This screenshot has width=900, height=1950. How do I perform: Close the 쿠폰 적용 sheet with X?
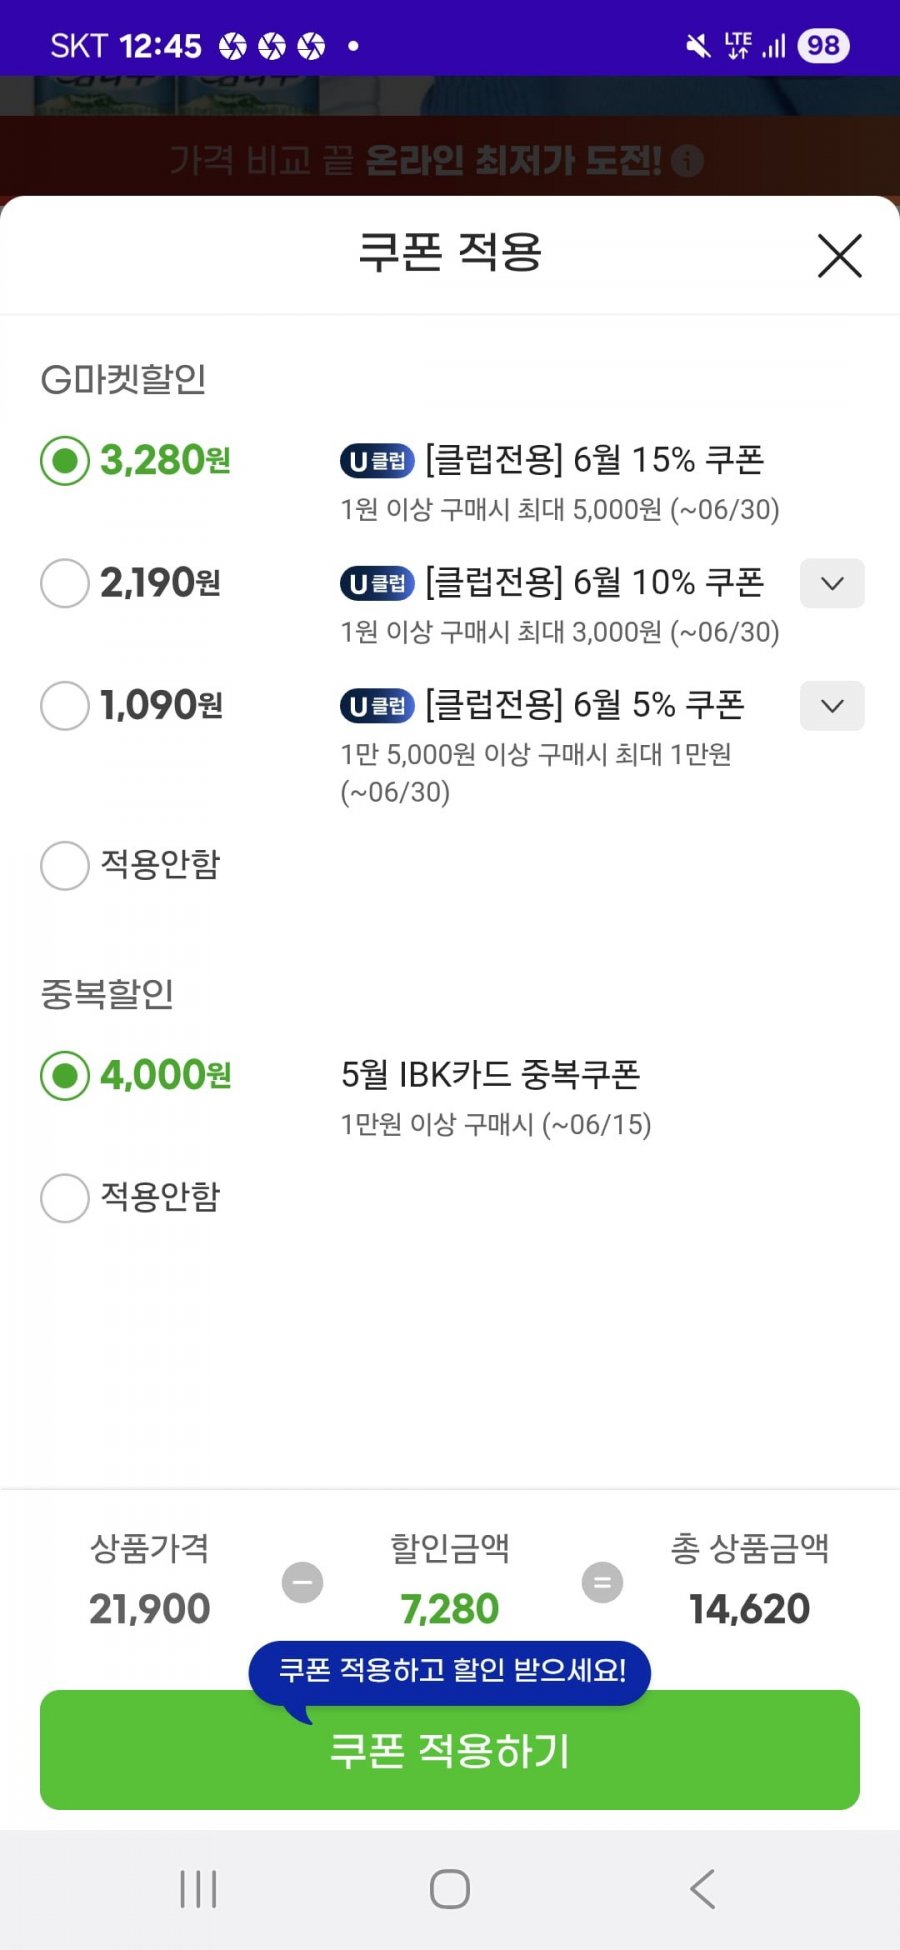(x=840, y=256)
